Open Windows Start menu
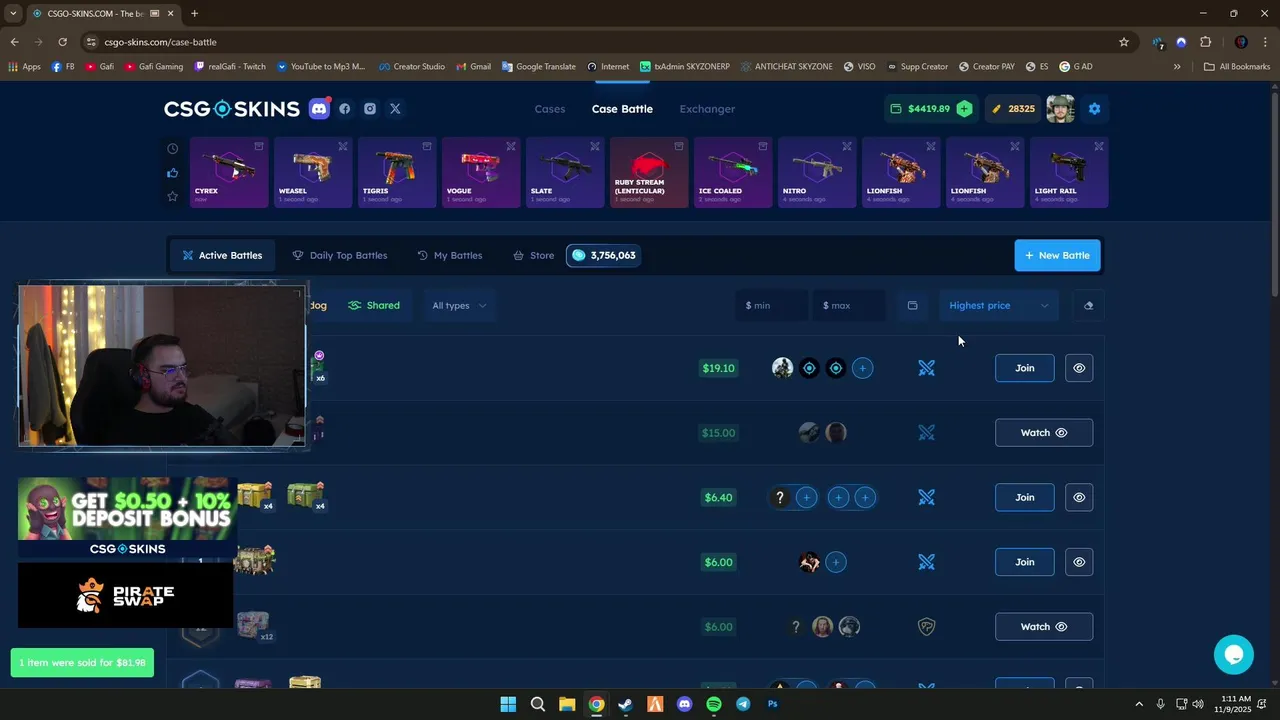 (x=508, y=704)
